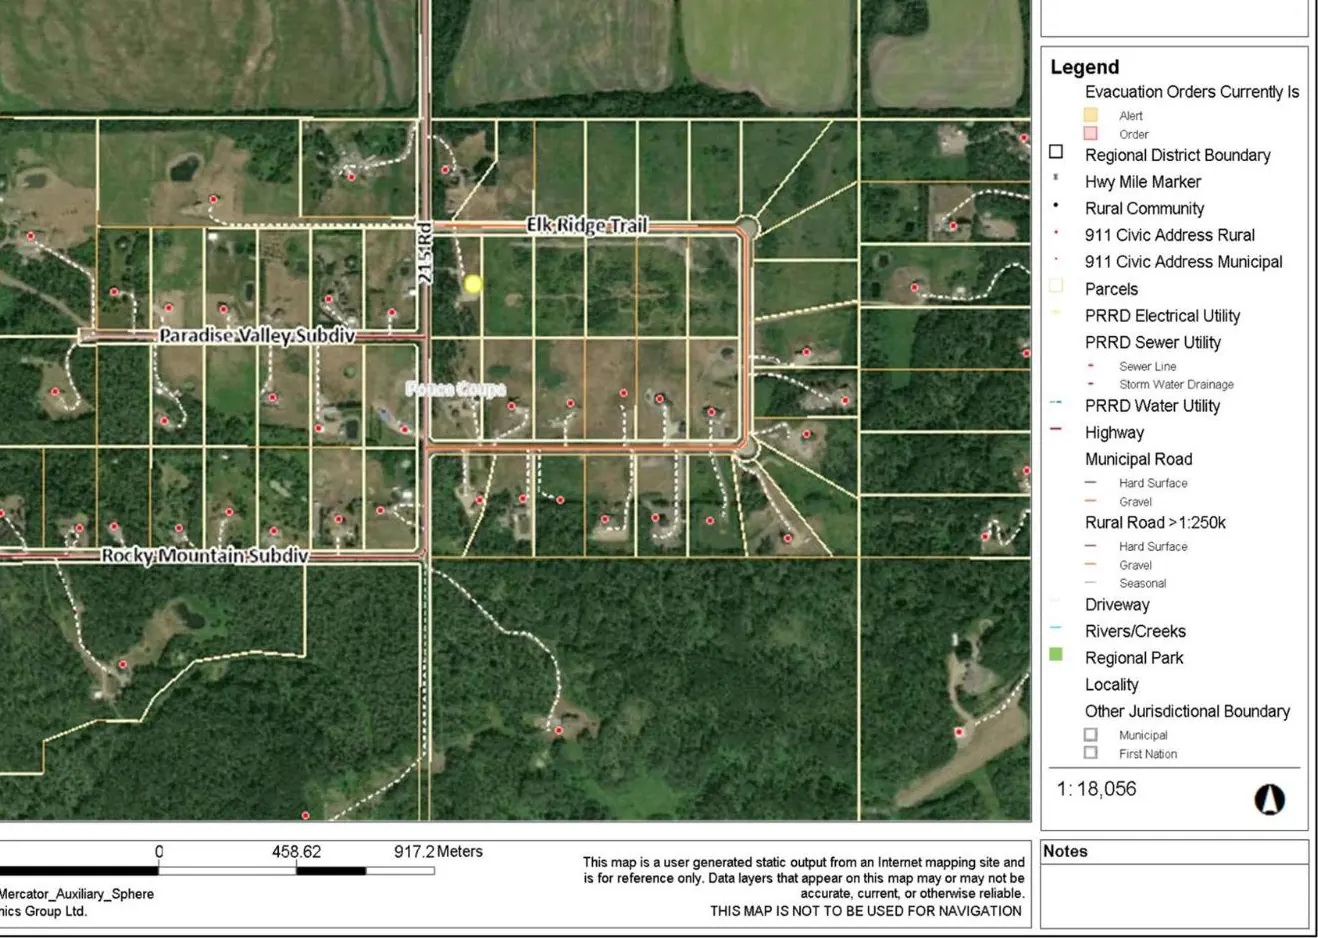Click the Notes box heading
This screenshot has width=1318, height=938.
1065,851
